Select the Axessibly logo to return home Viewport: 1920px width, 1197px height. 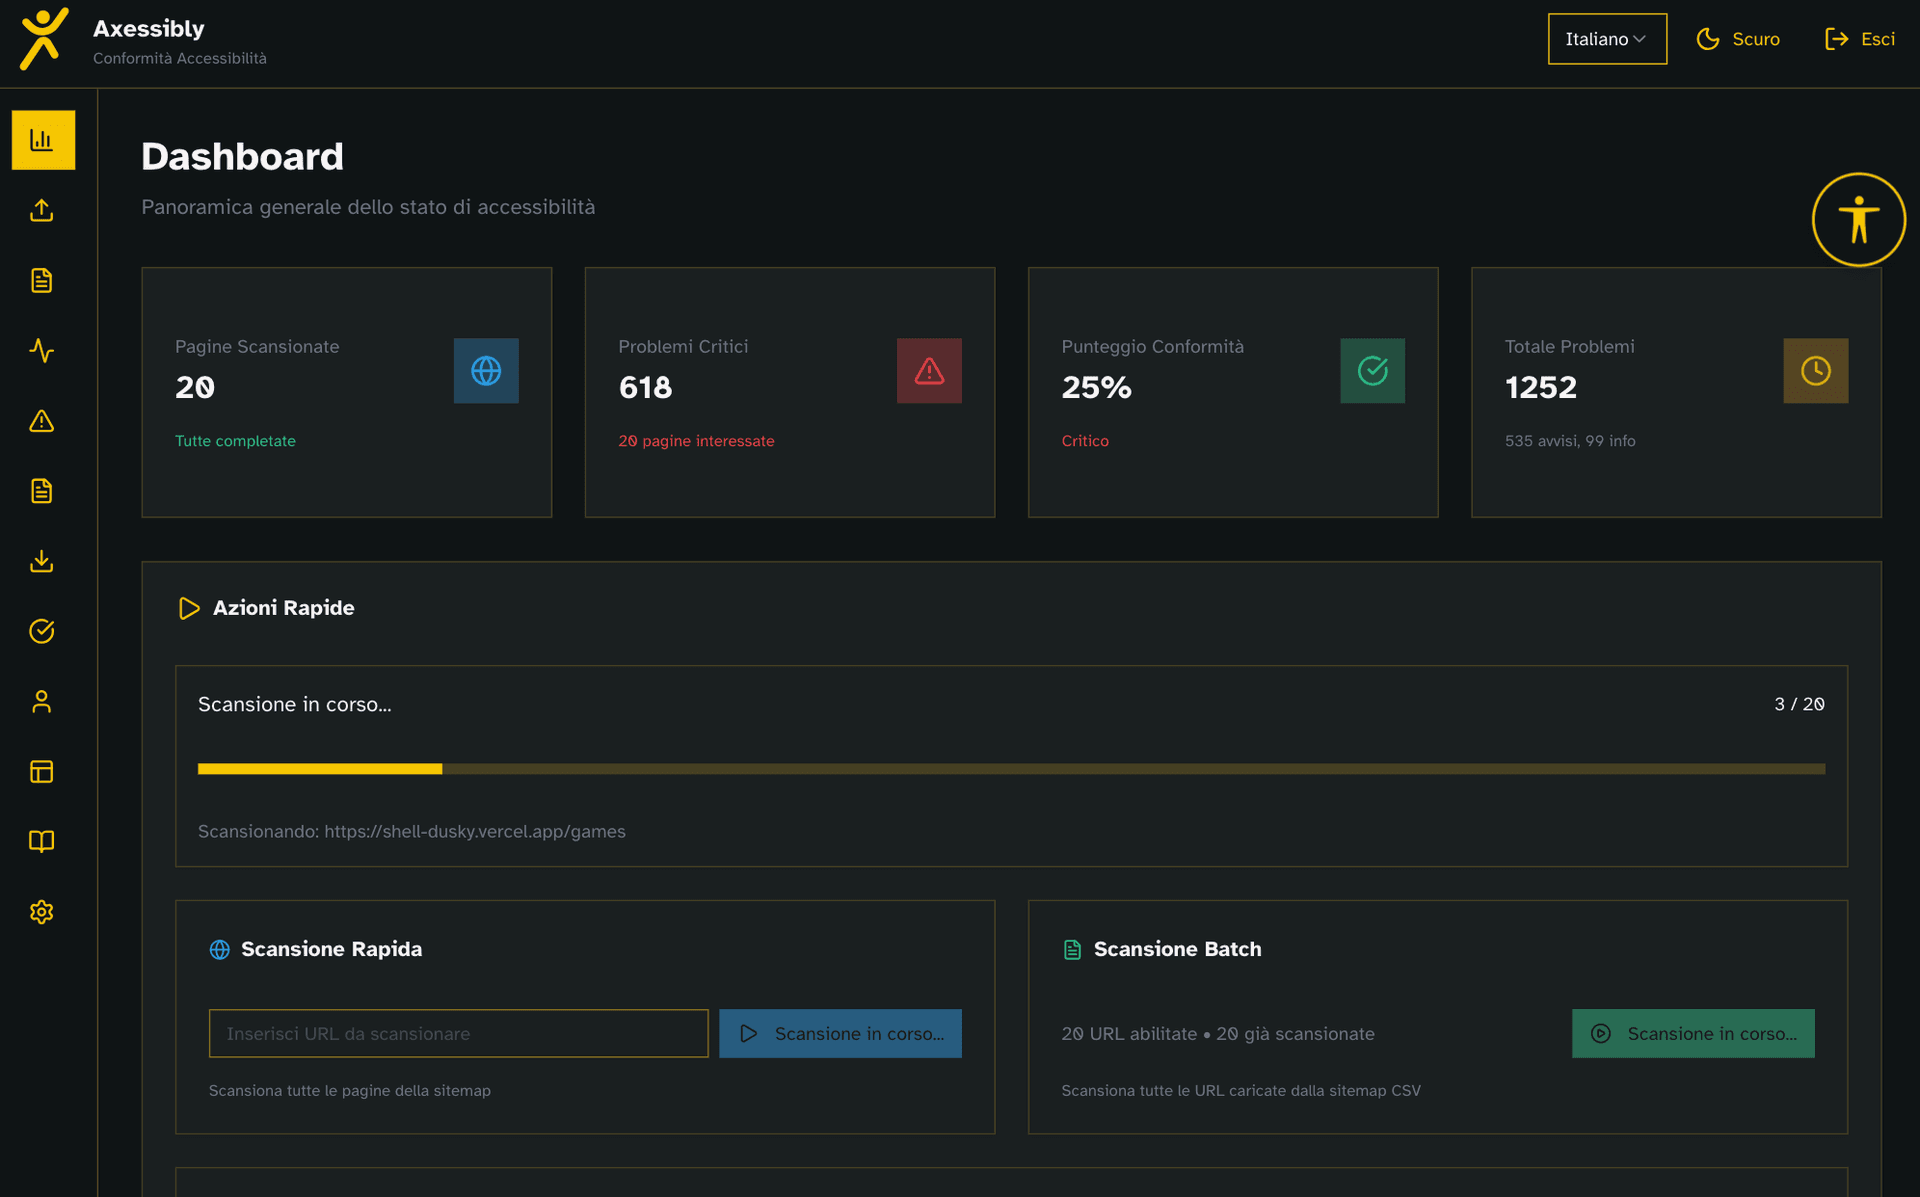click(x=43, y=40)
